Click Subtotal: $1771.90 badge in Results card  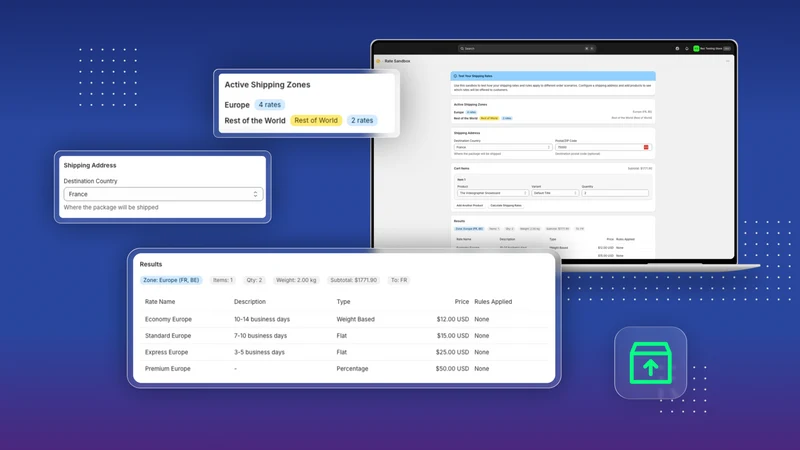pos(354,280)
